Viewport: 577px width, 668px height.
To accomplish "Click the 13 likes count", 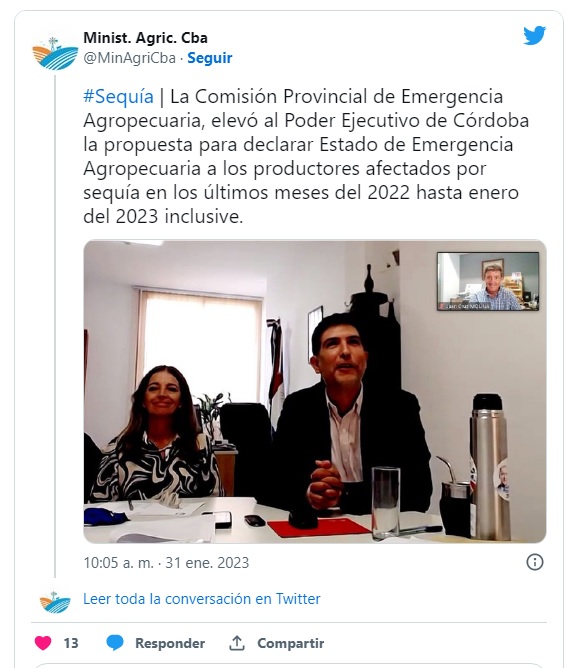I will 71,643.
